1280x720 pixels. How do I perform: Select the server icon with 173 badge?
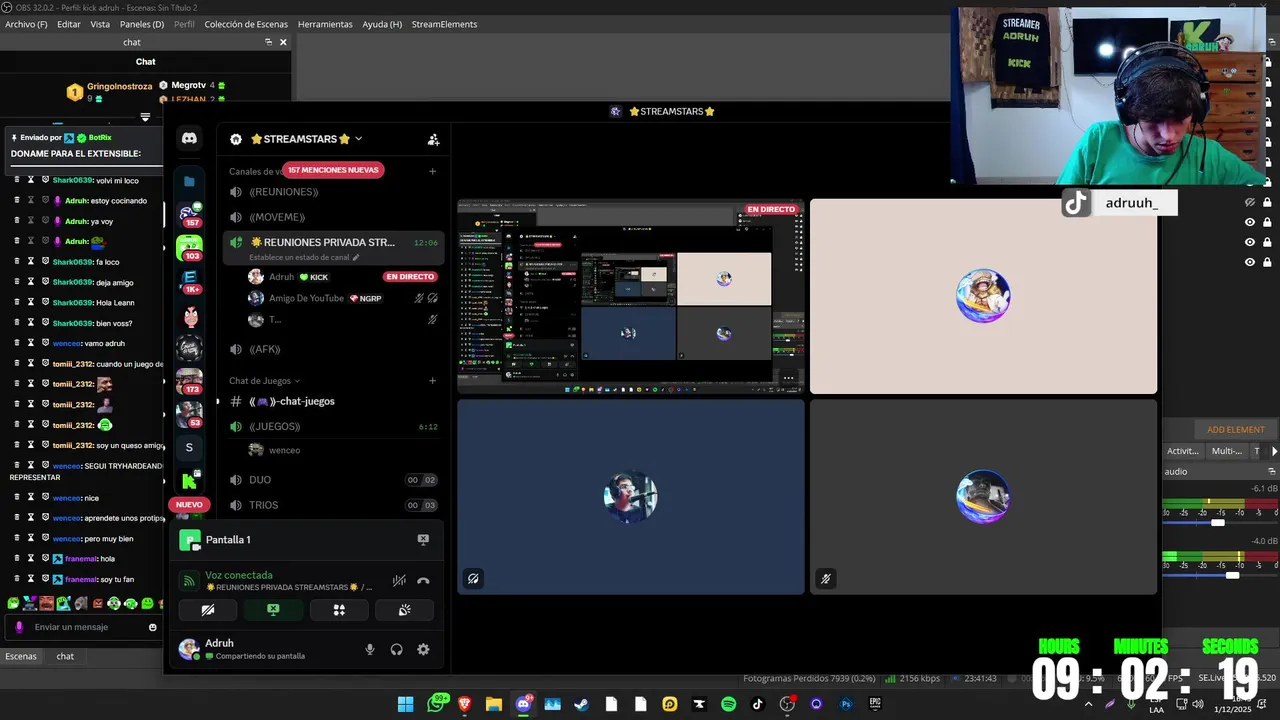pyautogui.click(x=189, y=381)
